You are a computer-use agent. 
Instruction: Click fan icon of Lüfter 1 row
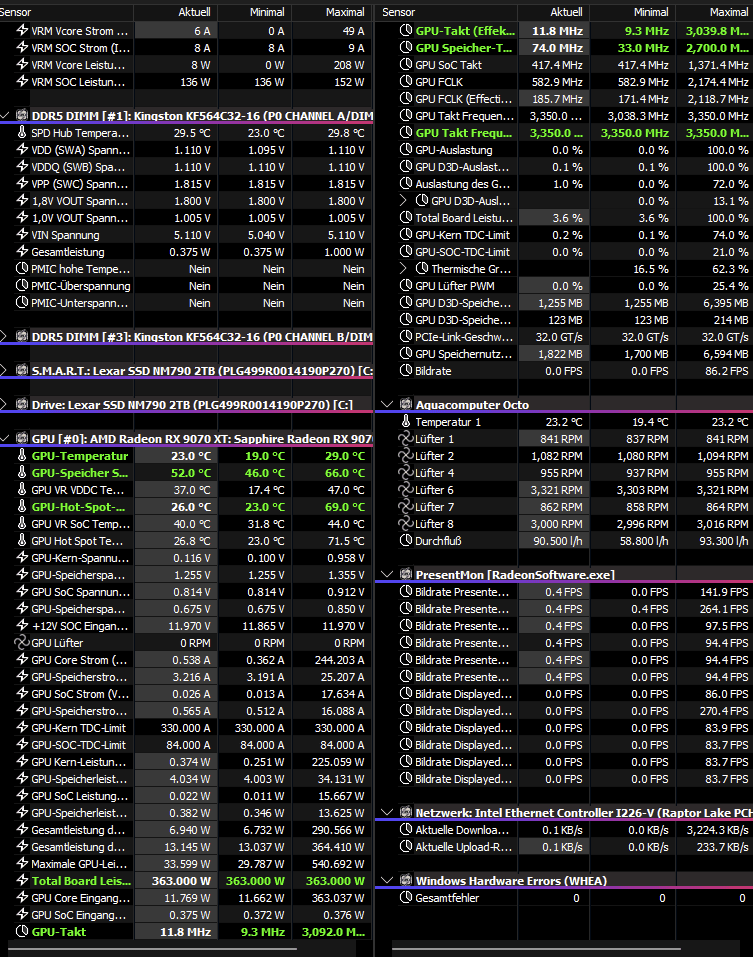click(406, 439)
